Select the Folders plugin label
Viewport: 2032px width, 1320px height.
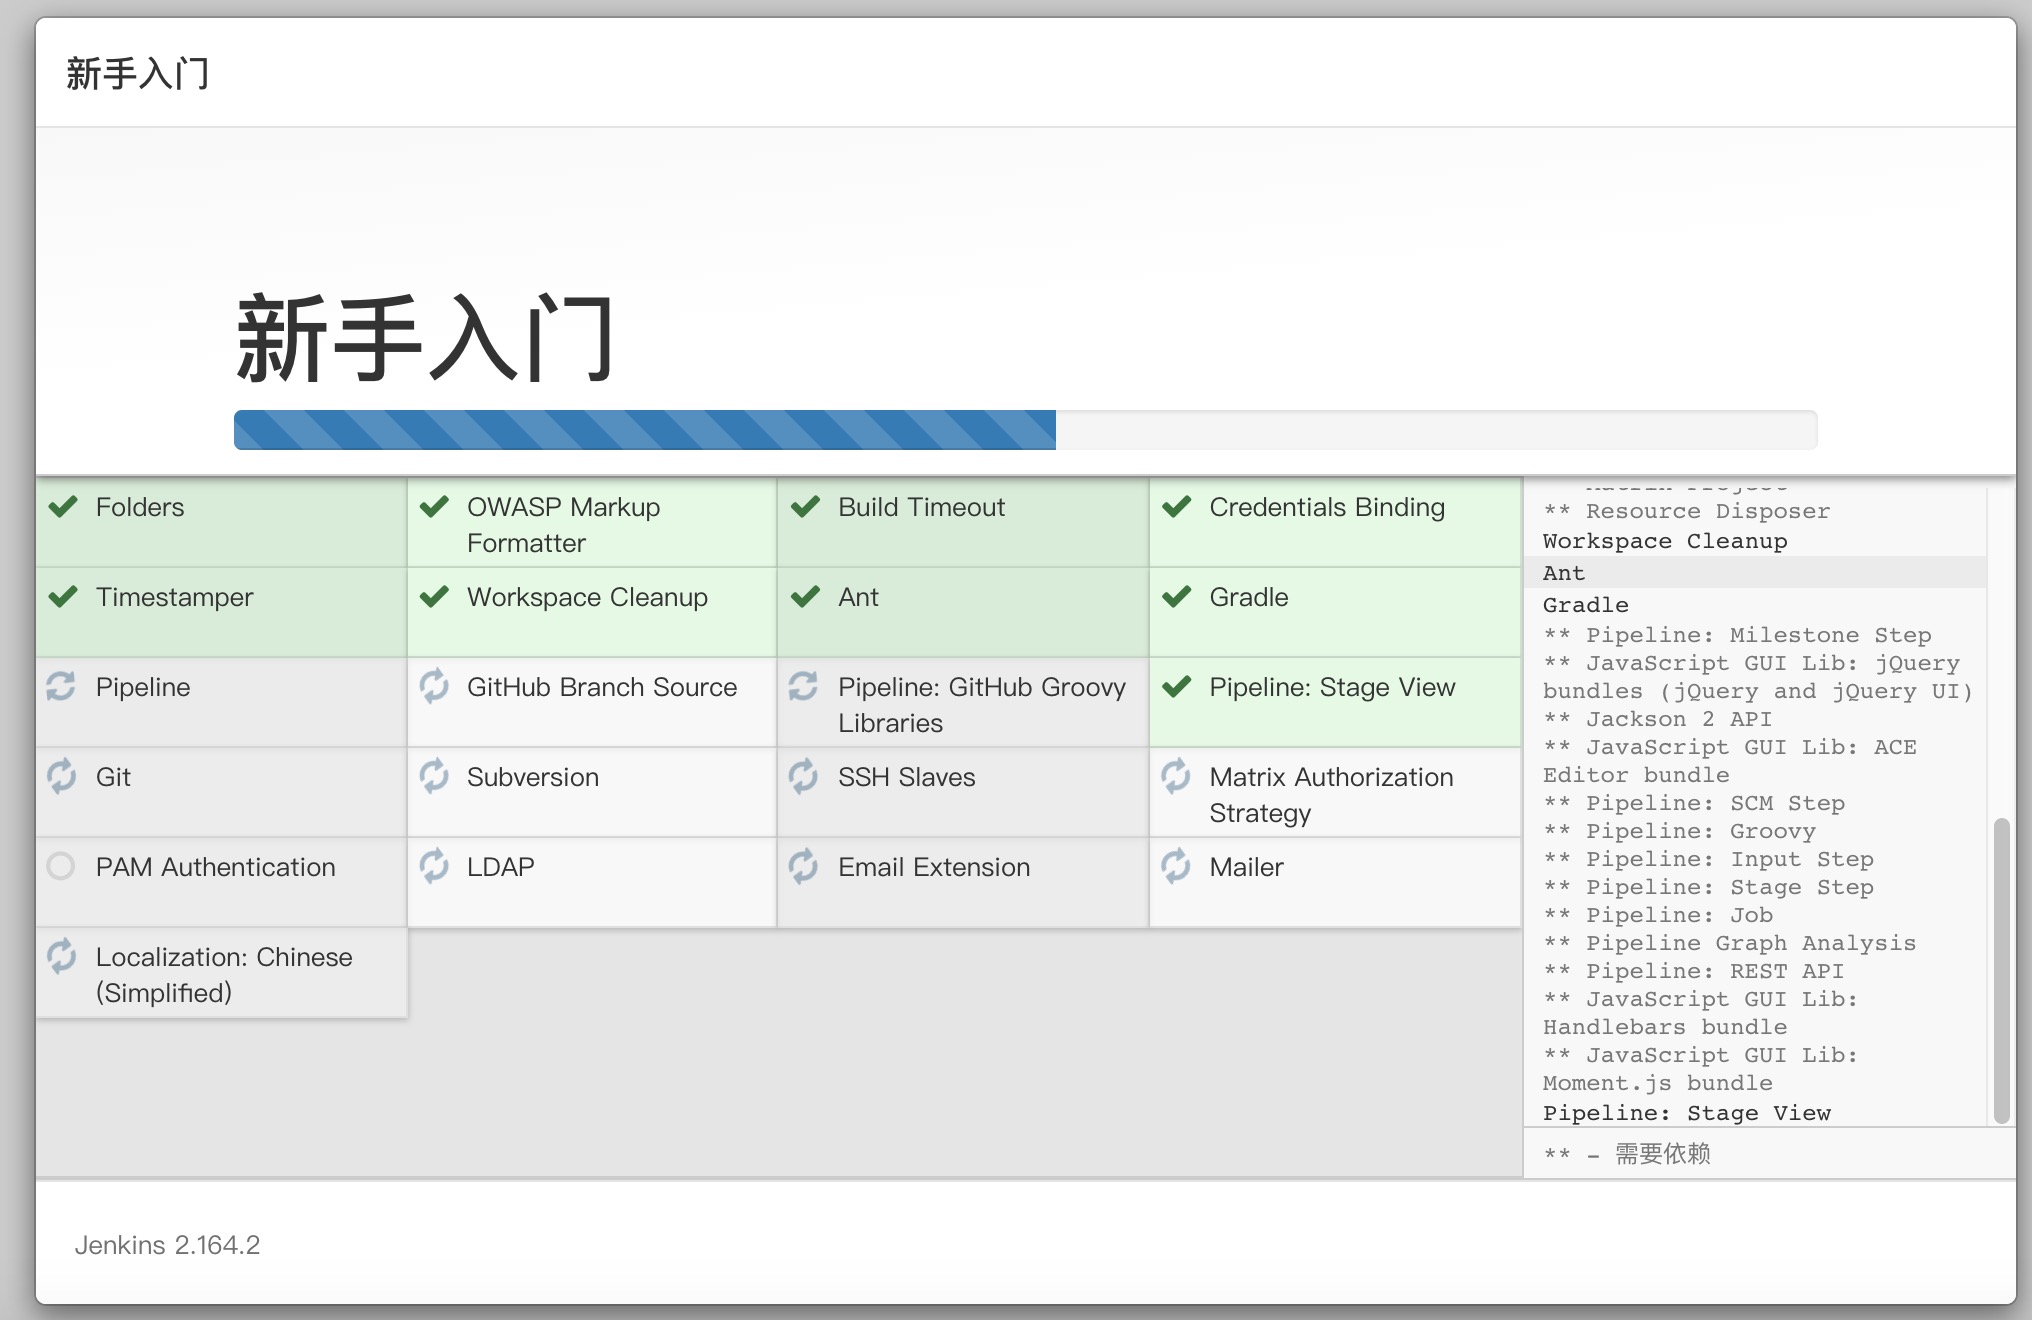pyautogui.click(x=140, y=507)
